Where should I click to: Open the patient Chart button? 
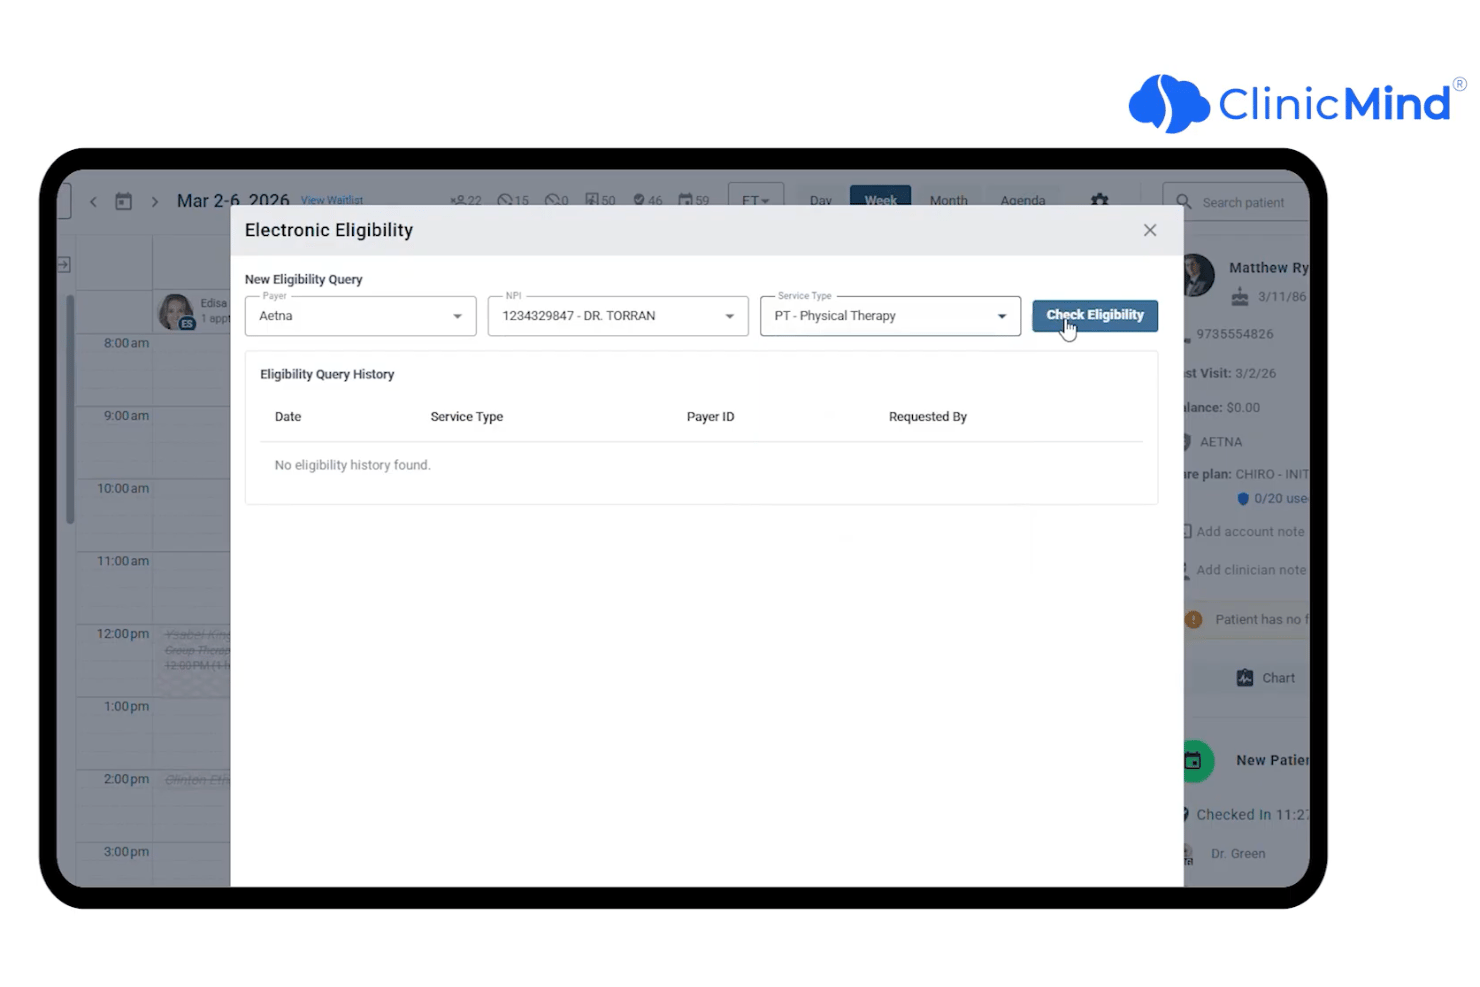click(1265, 678)
